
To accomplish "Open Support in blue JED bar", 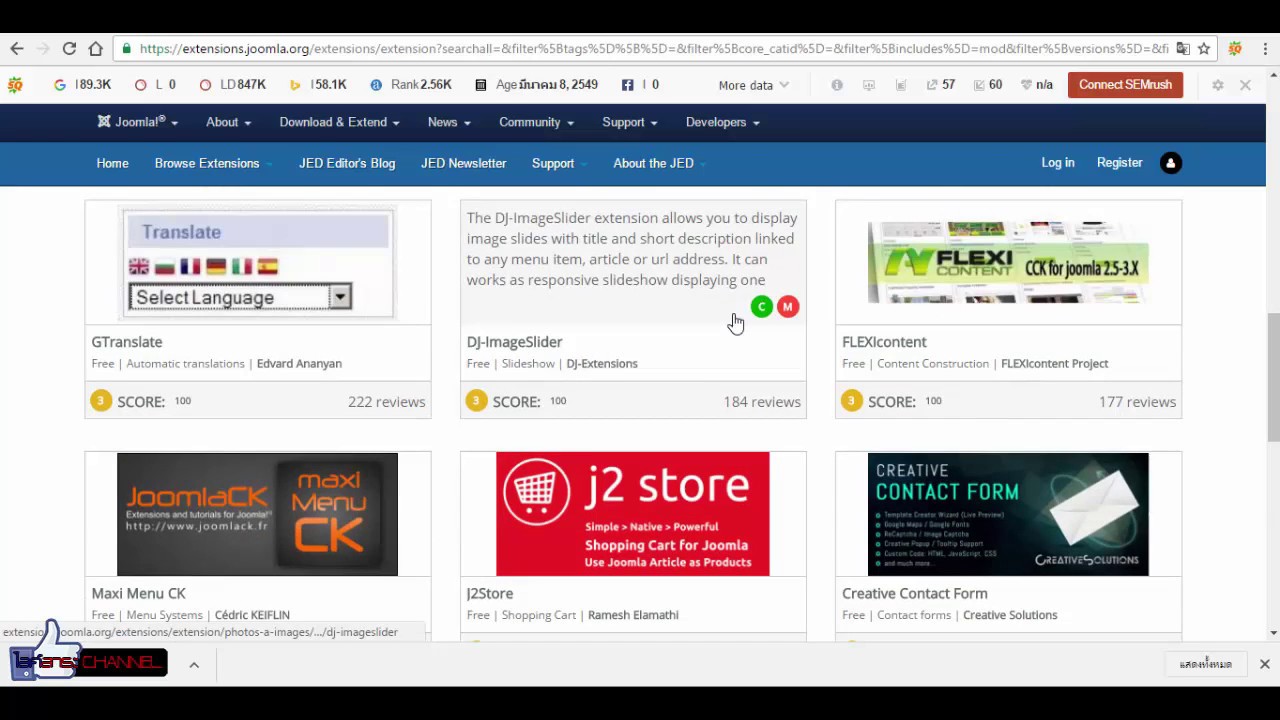I will pyautogui.click(x=558, y=163).
